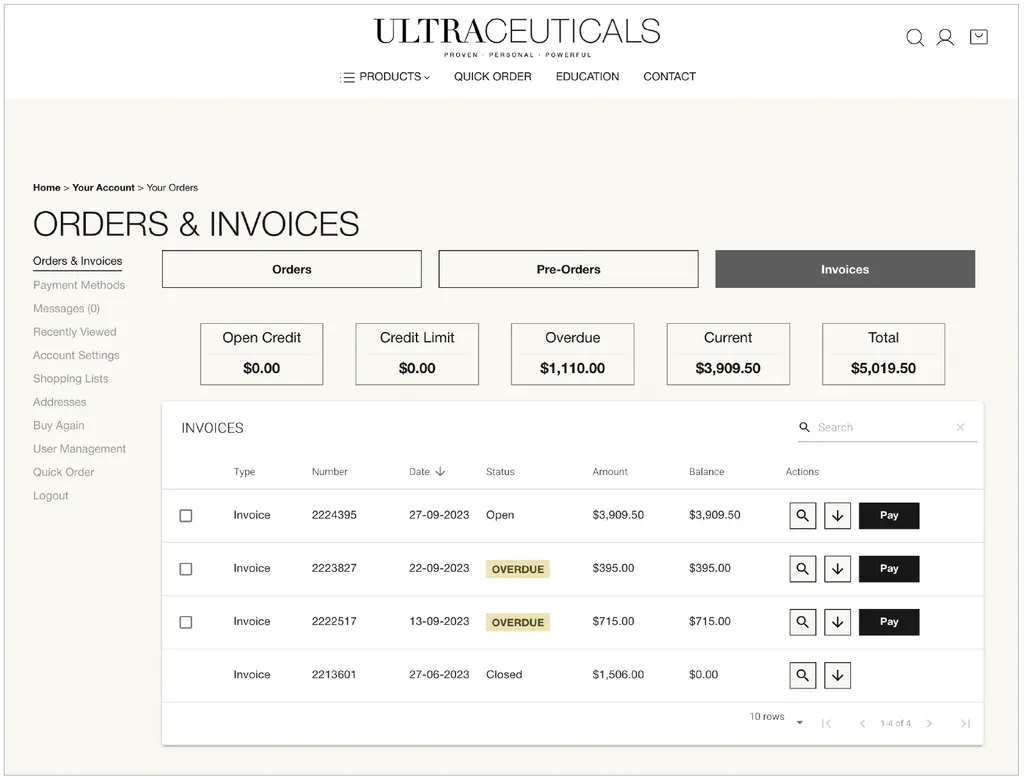The height and width of the screenshot is (777, 1024).
Task: Open Messages (0) in the sidebar
Action: click(x=67, y=309)
